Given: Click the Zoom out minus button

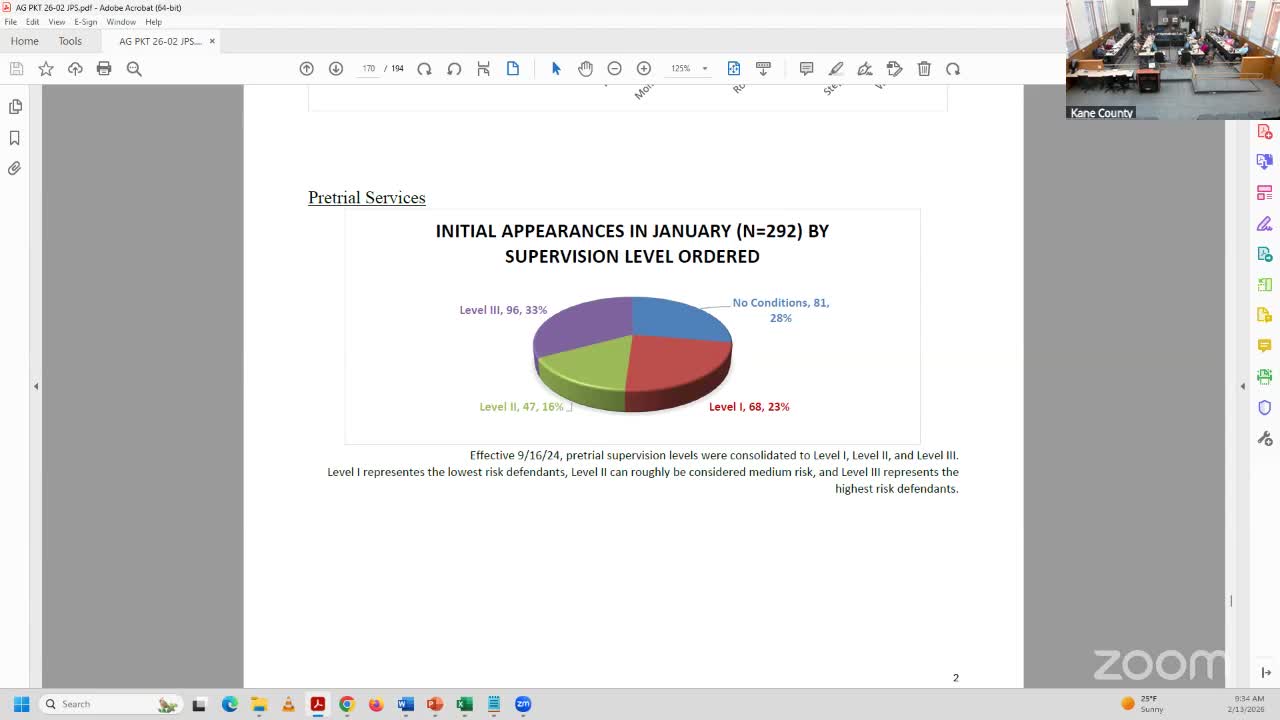Looking at the screenshot, I should 615,69.
